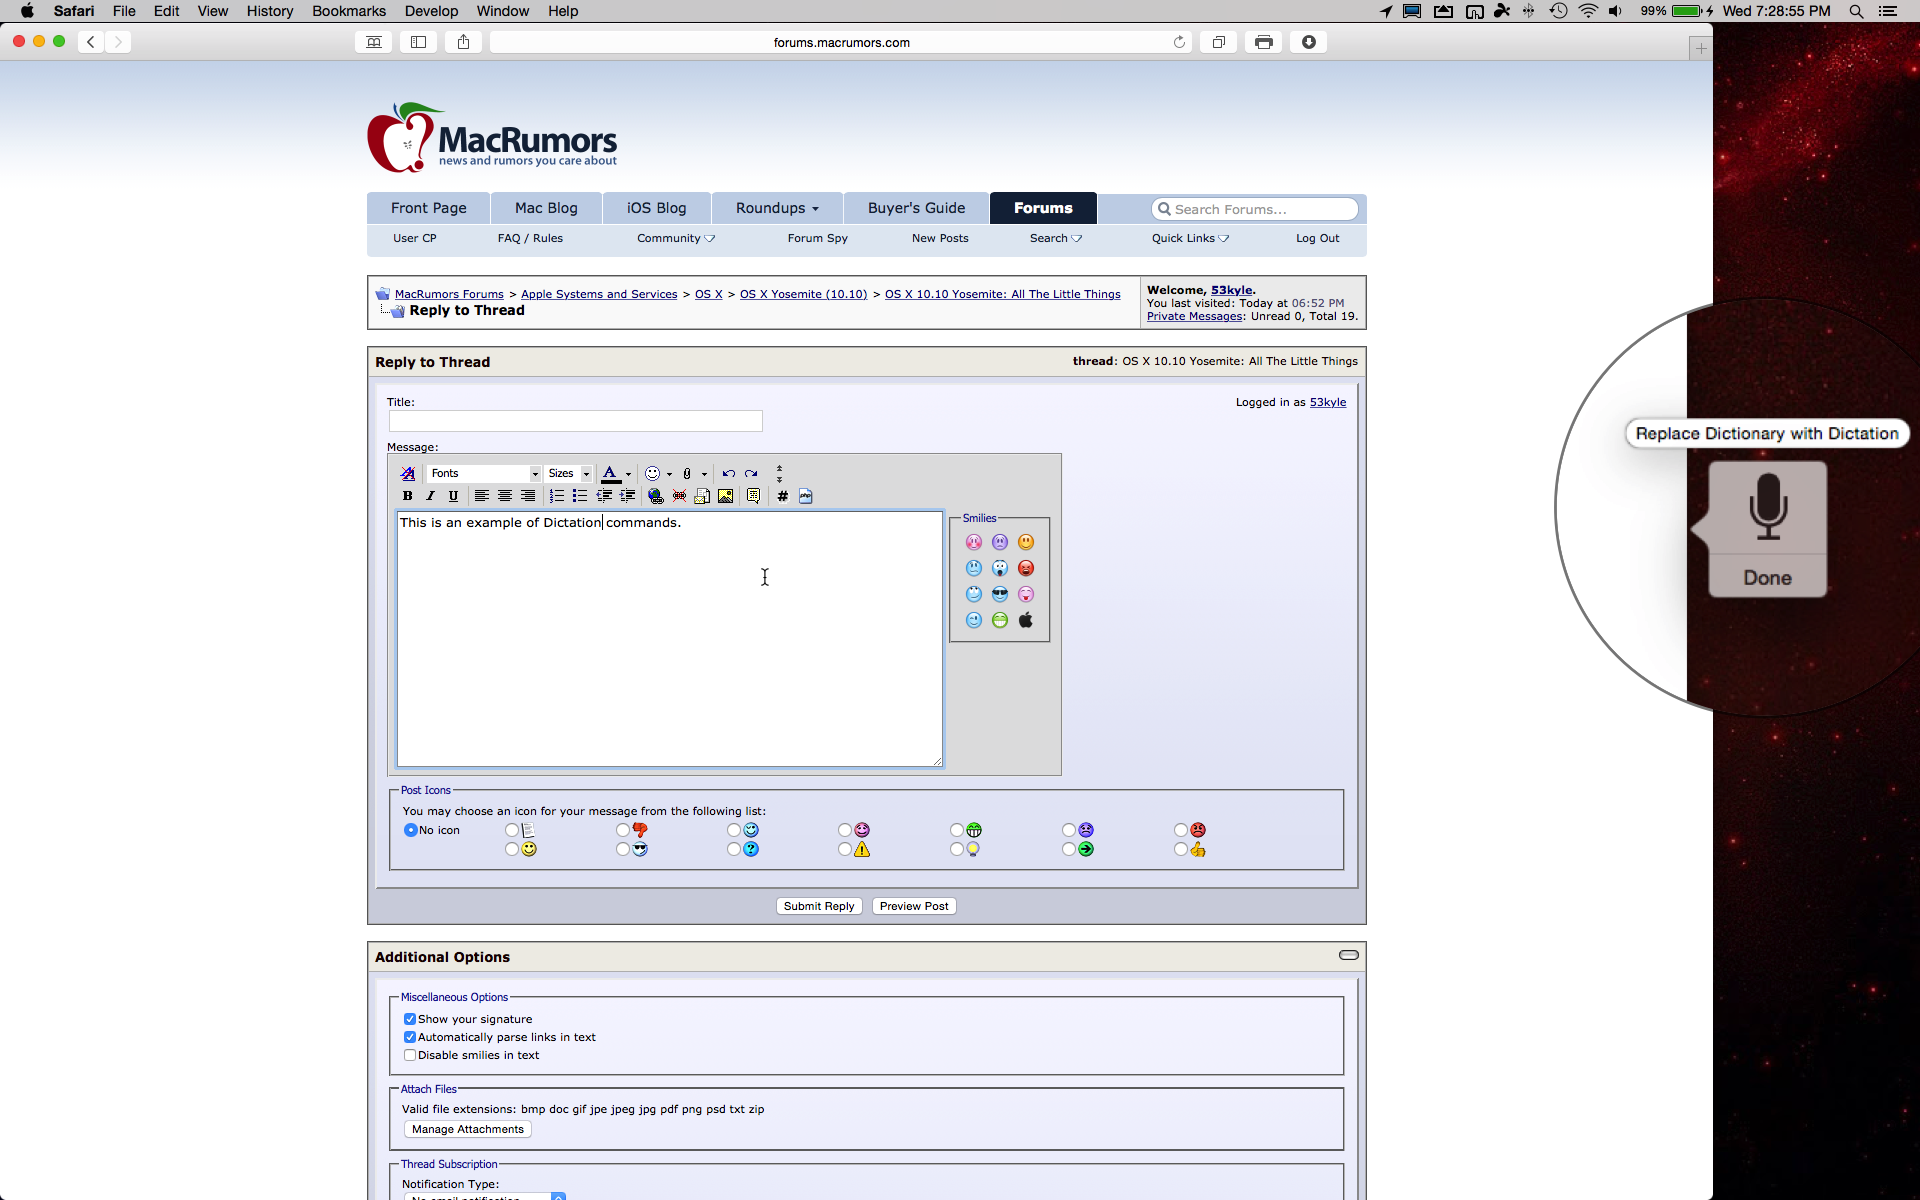Toggle underline formatting in the message editor

coord(453,496)
